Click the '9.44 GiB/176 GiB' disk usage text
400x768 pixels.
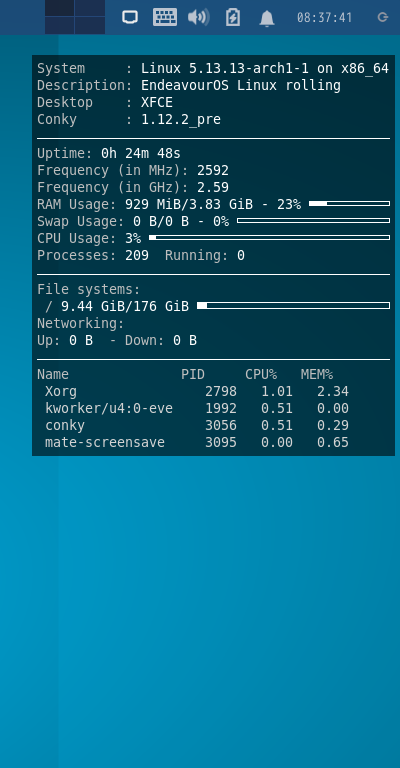125,307
